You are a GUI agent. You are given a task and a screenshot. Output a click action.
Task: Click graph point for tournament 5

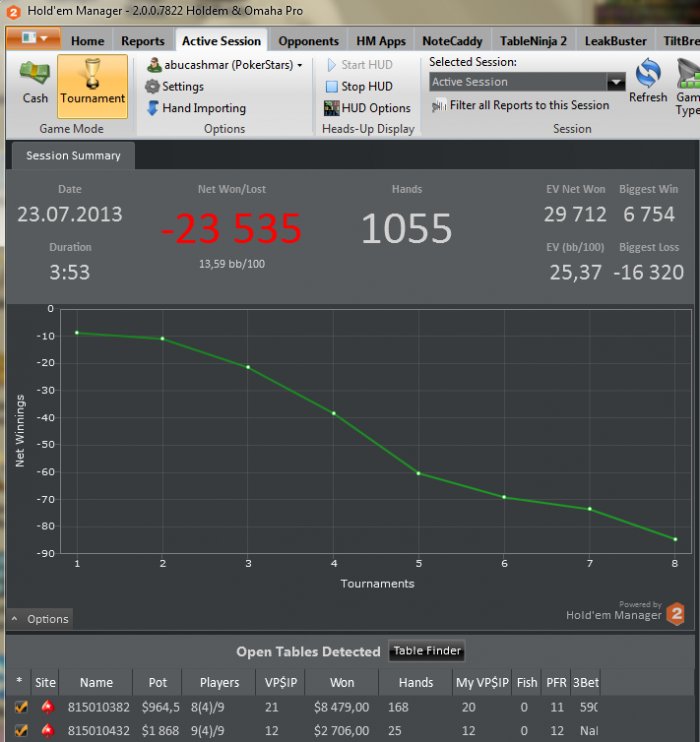point(418,473)
